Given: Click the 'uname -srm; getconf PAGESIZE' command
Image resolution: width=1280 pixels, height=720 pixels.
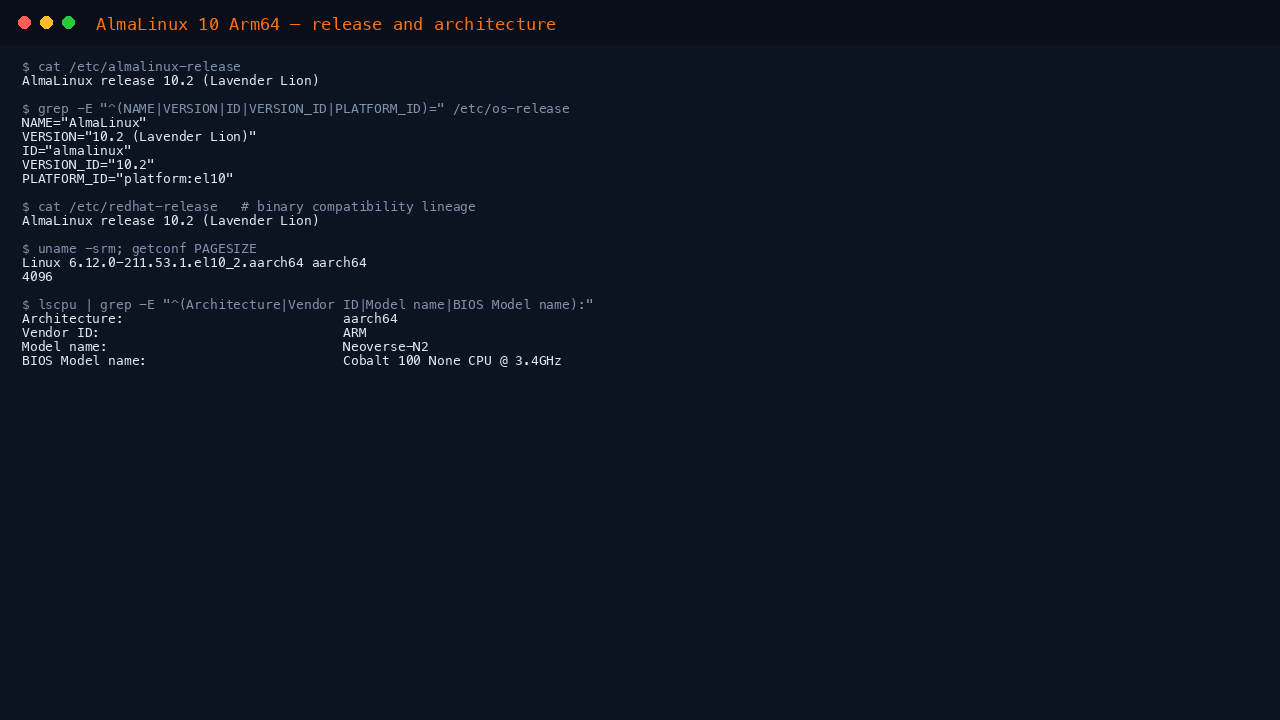Looking at the screenshot, I should [x=147, y=249].
